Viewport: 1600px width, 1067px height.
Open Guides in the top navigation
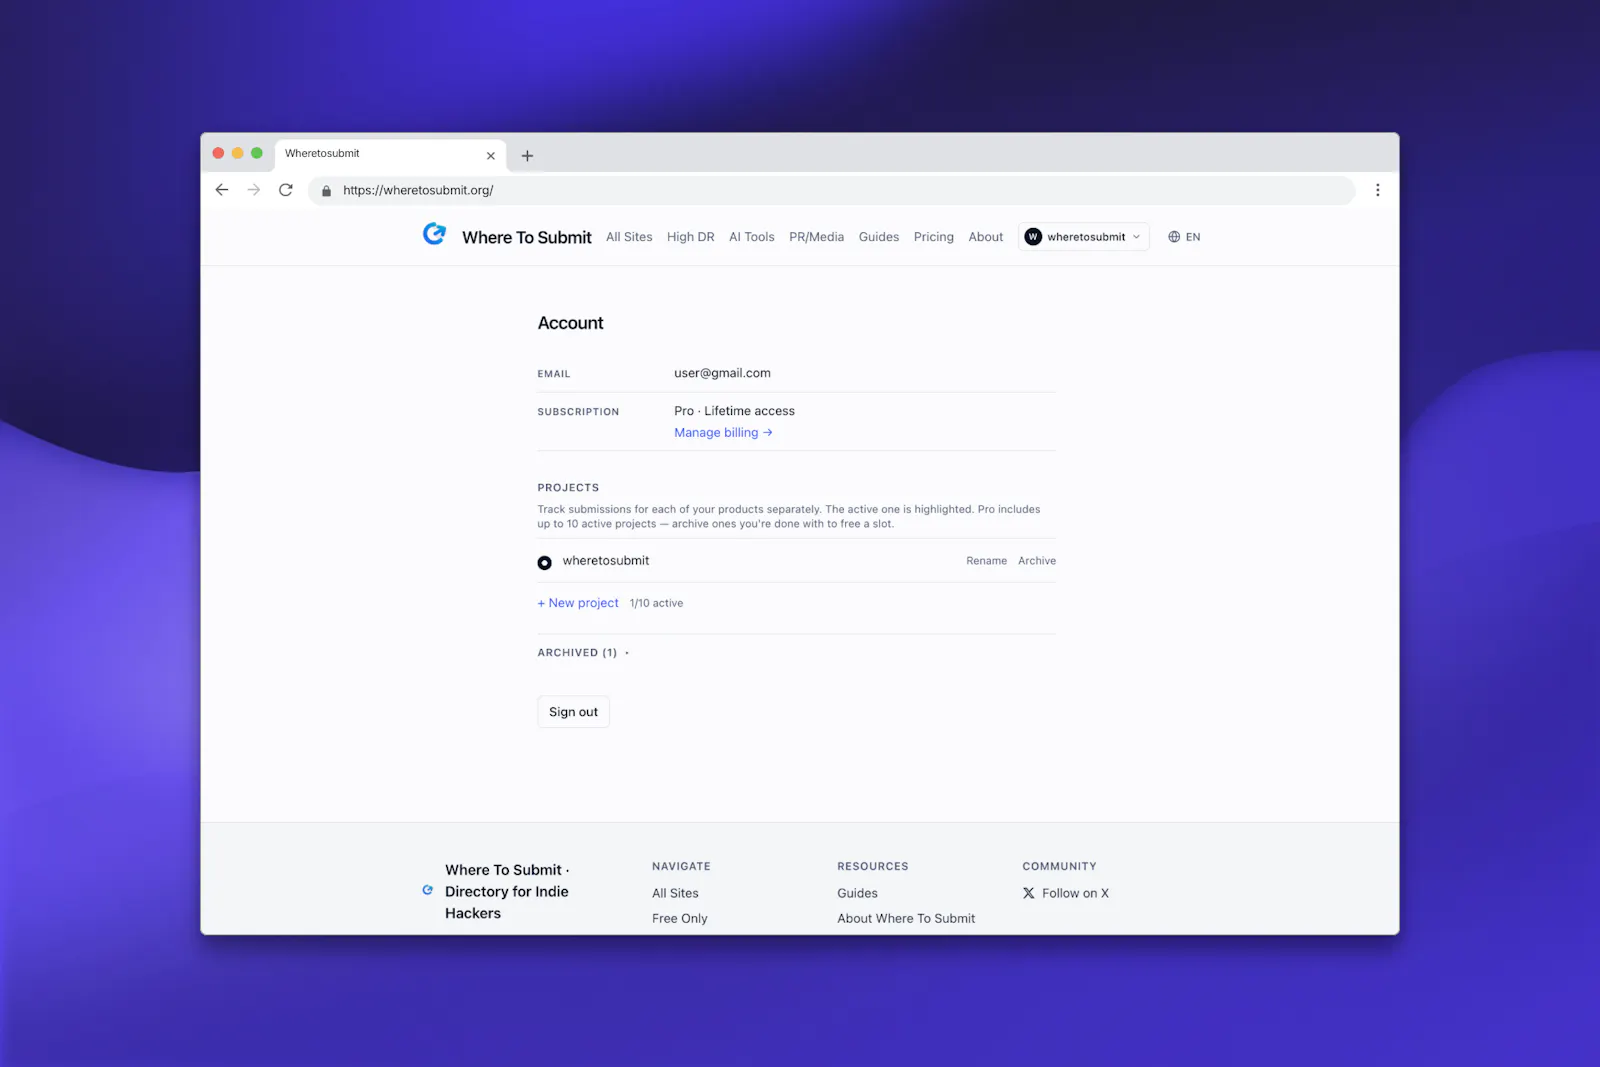(x=879, y=237)
